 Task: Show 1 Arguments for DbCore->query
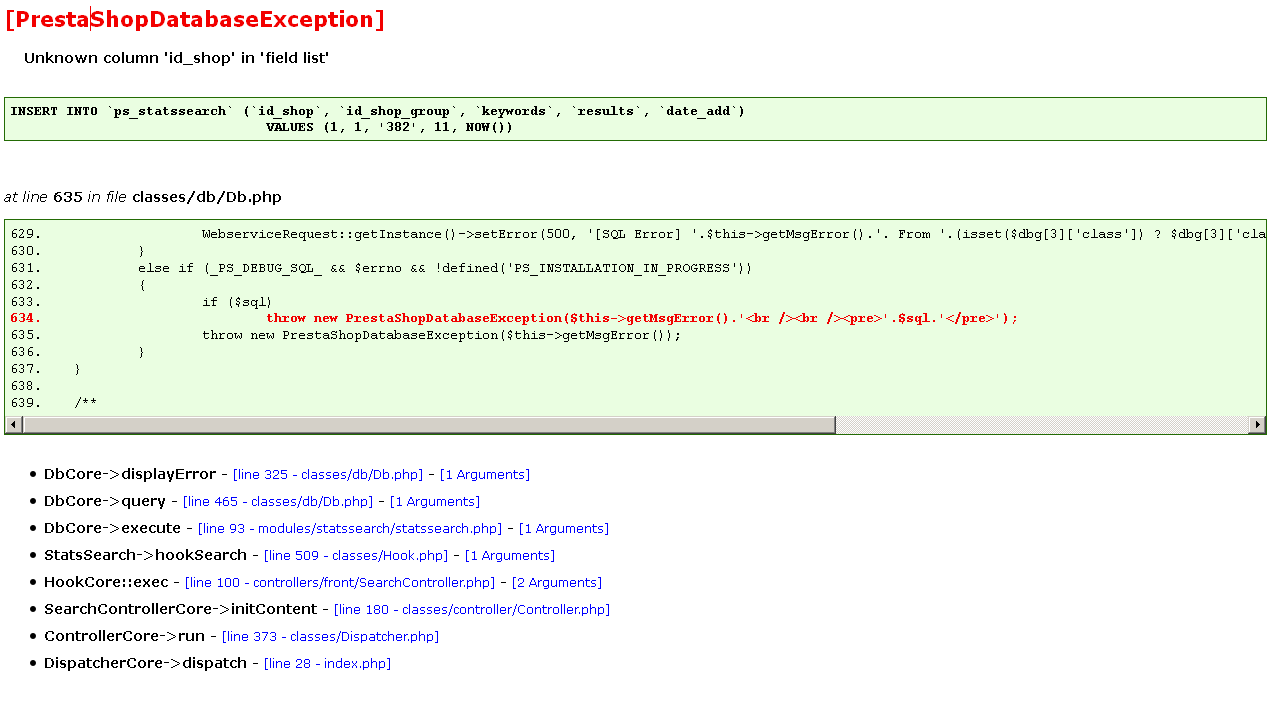coord(435,502)
